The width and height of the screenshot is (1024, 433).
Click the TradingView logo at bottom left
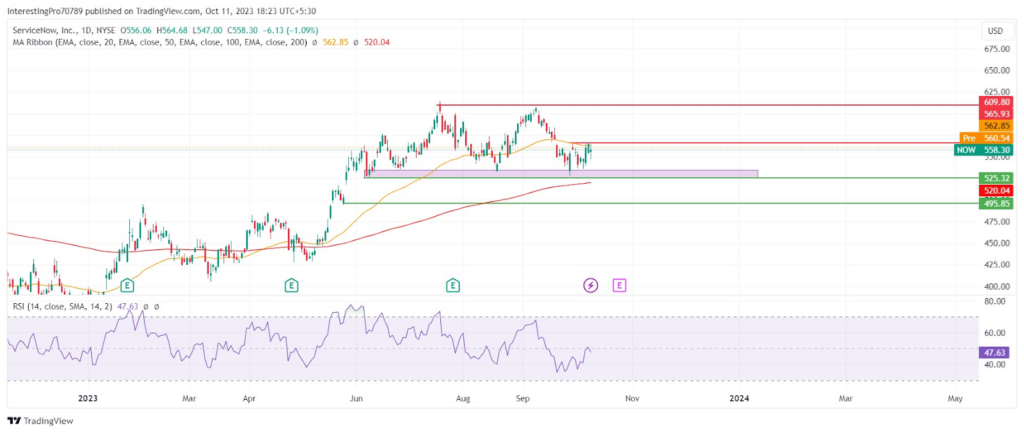40,421
